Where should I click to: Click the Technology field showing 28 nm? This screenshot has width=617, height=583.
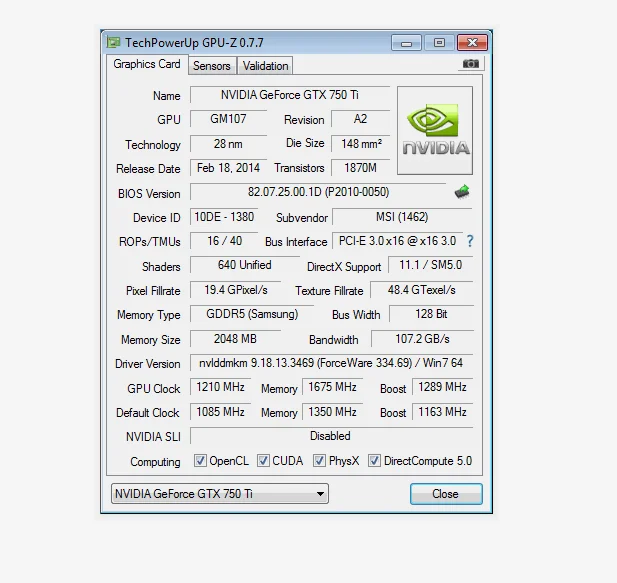tap(228, 144)
